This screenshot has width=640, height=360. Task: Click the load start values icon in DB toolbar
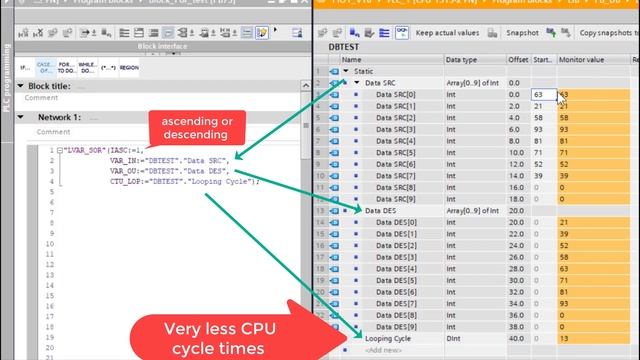[x=369, y=33]
